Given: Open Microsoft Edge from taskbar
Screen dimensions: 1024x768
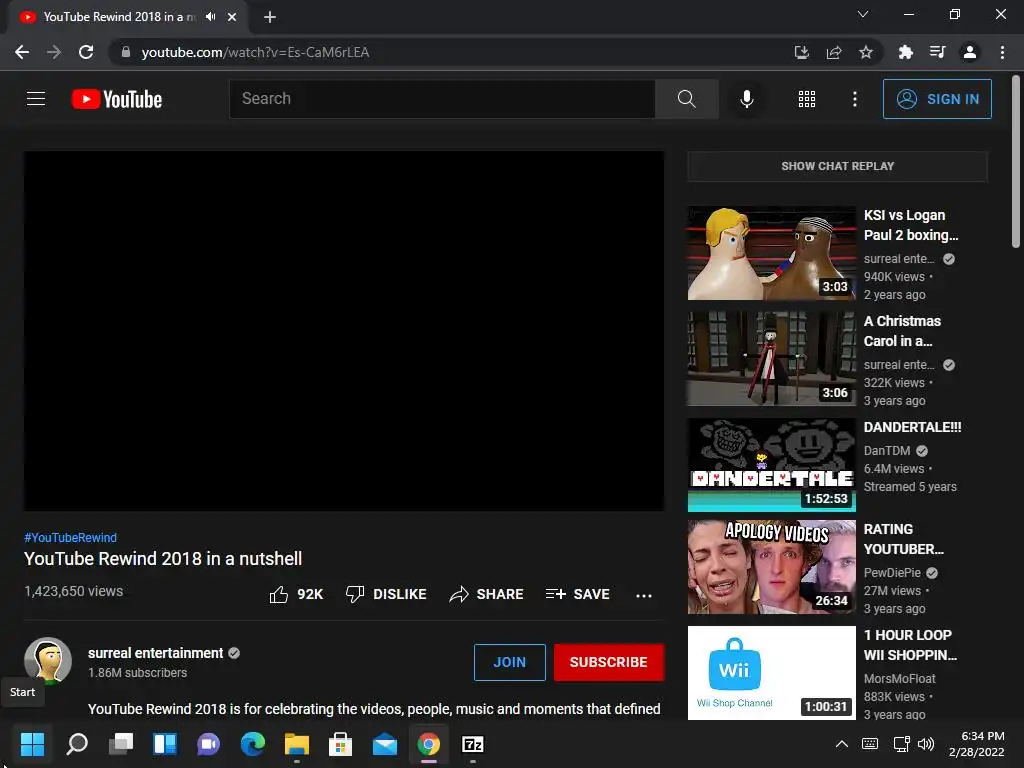Looking at the screenshot, I should pos(253,744).
